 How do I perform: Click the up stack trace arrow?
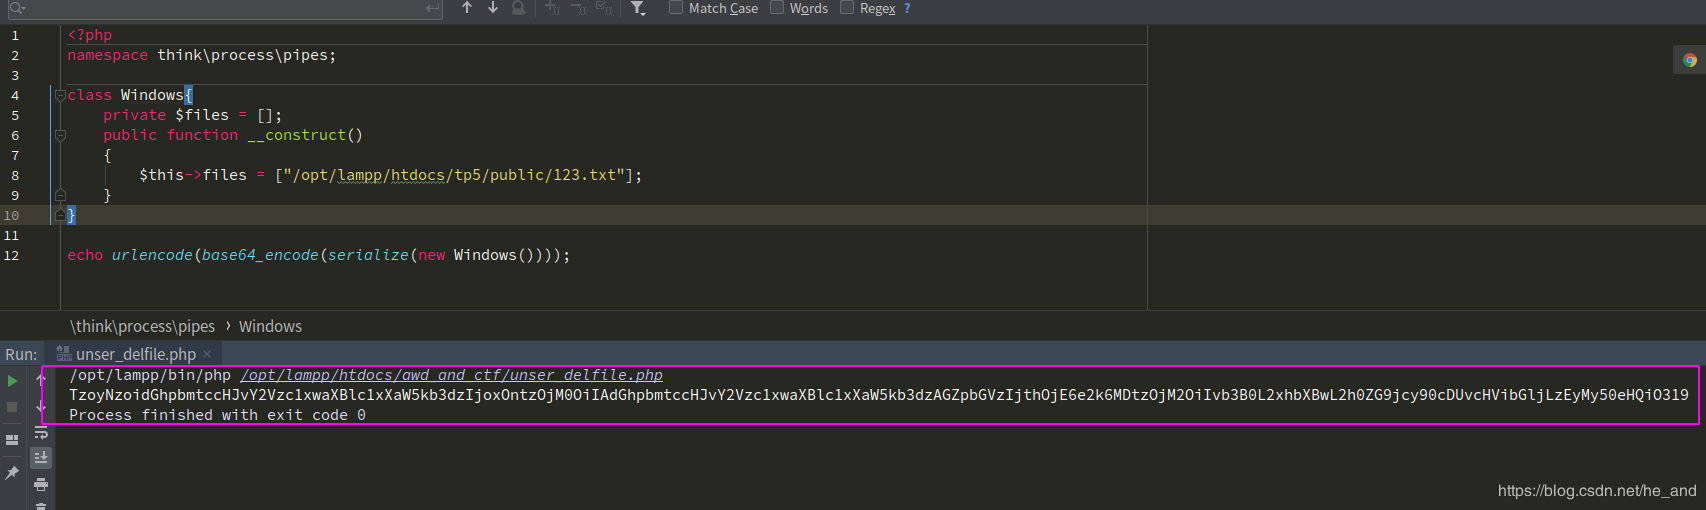41,379
